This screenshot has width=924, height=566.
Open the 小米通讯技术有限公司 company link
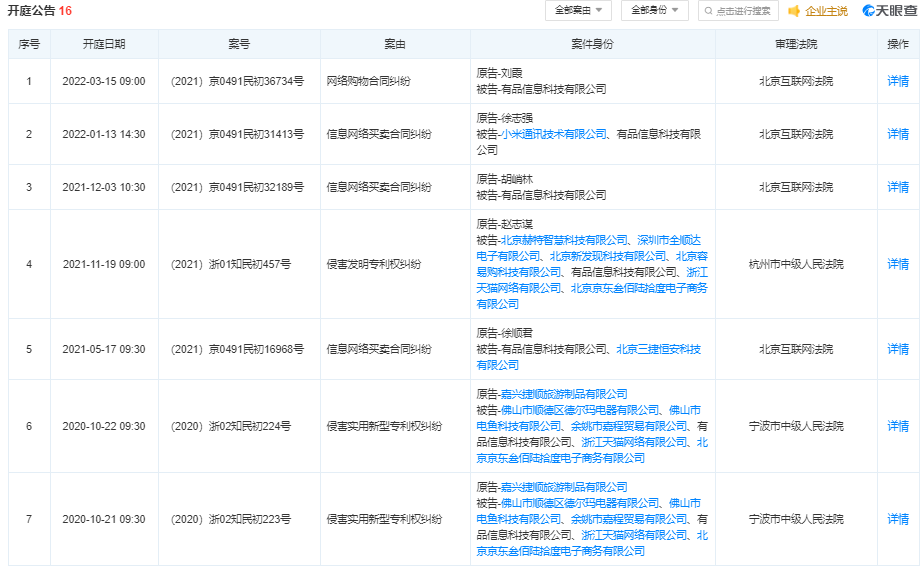pos(553,134)
